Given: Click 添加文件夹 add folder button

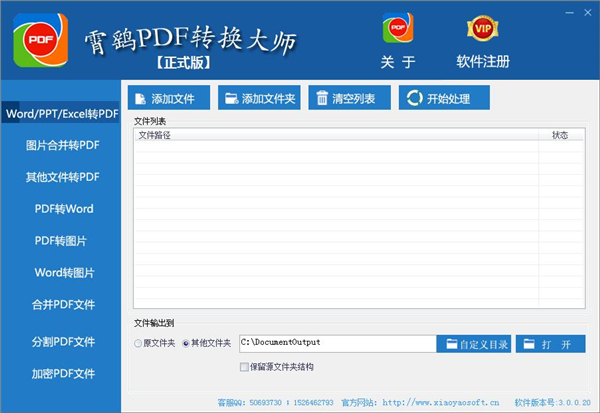Looking at the screenshot, I should click(x=259, y=98).
